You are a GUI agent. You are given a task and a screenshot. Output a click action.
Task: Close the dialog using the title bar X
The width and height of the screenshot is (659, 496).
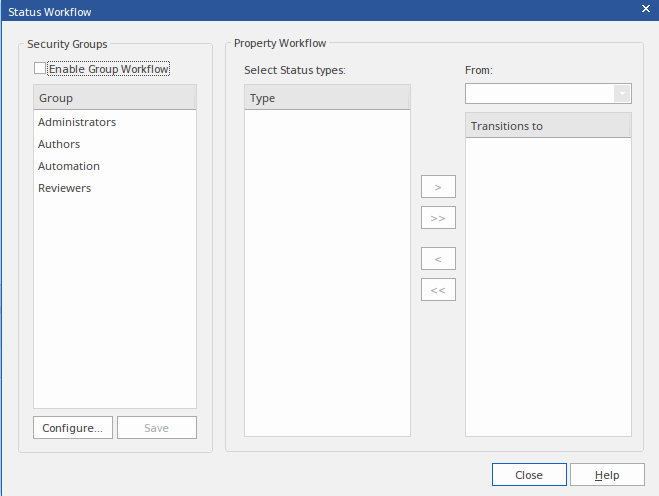[645, 9]
